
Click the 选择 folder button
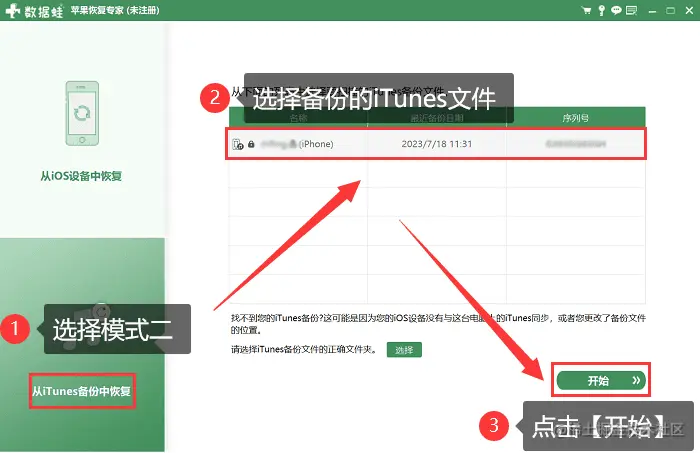(404, 350)
